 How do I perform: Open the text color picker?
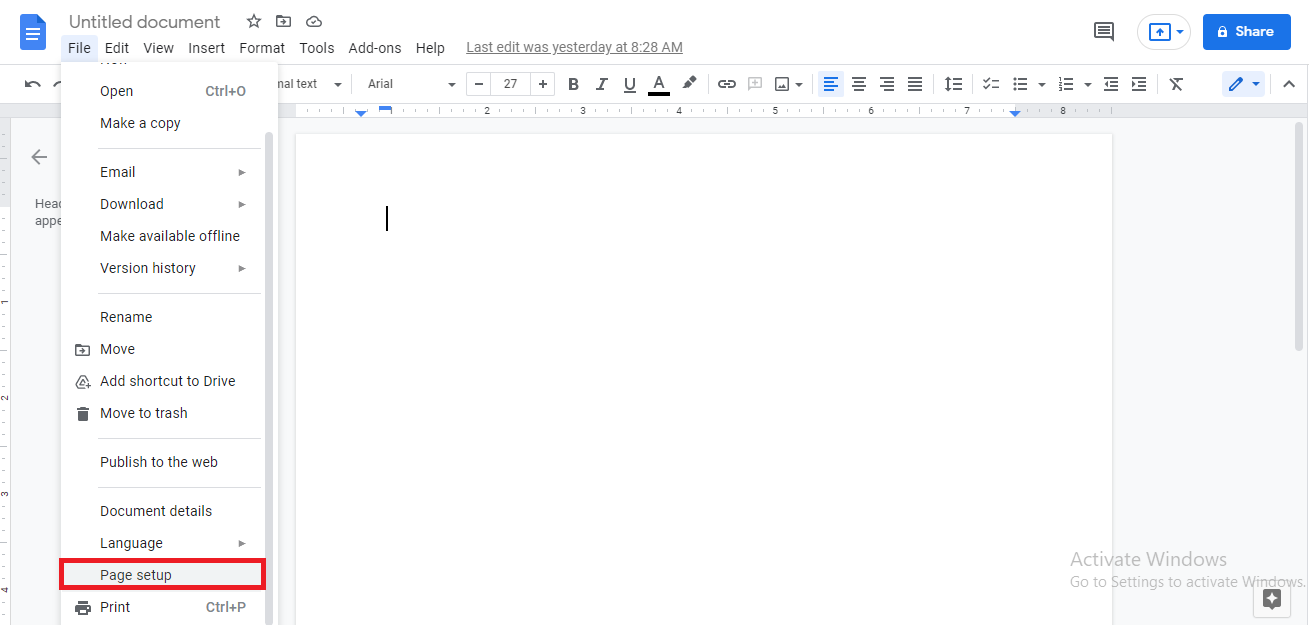(658, 84)
